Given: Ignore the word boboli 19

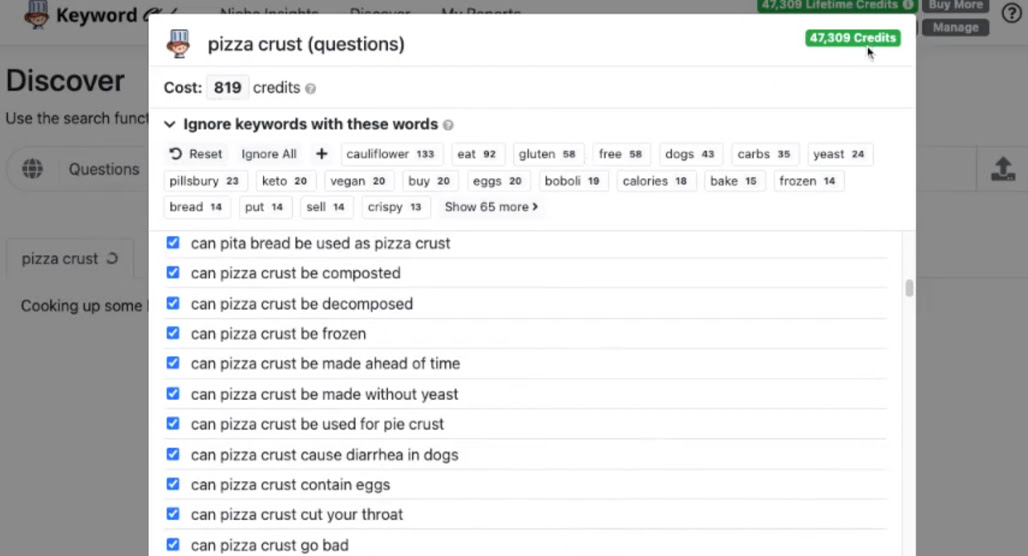Looking at the screenshot, I should [572, 181].
